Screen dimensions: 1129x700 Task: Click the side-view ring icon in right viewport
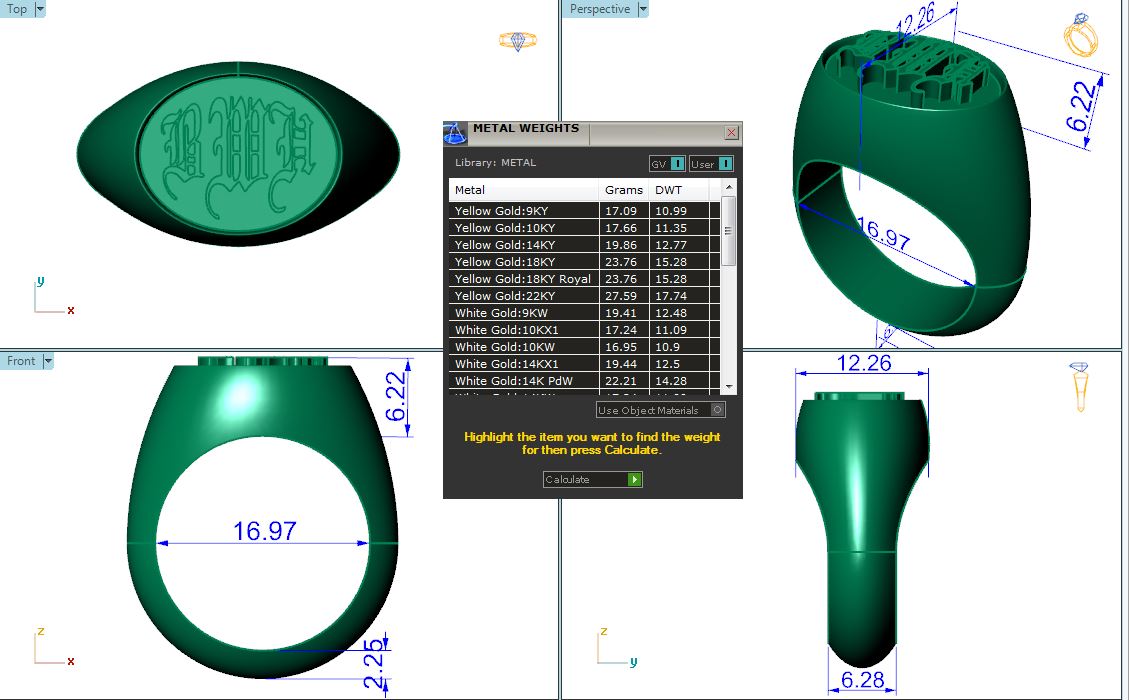point(1079,386)
